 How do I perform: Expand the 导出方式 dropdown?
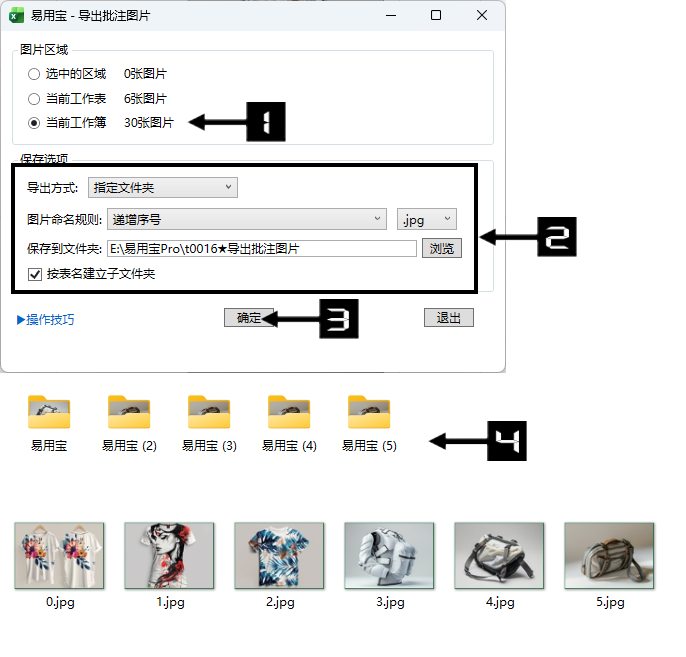click(163, 187)
